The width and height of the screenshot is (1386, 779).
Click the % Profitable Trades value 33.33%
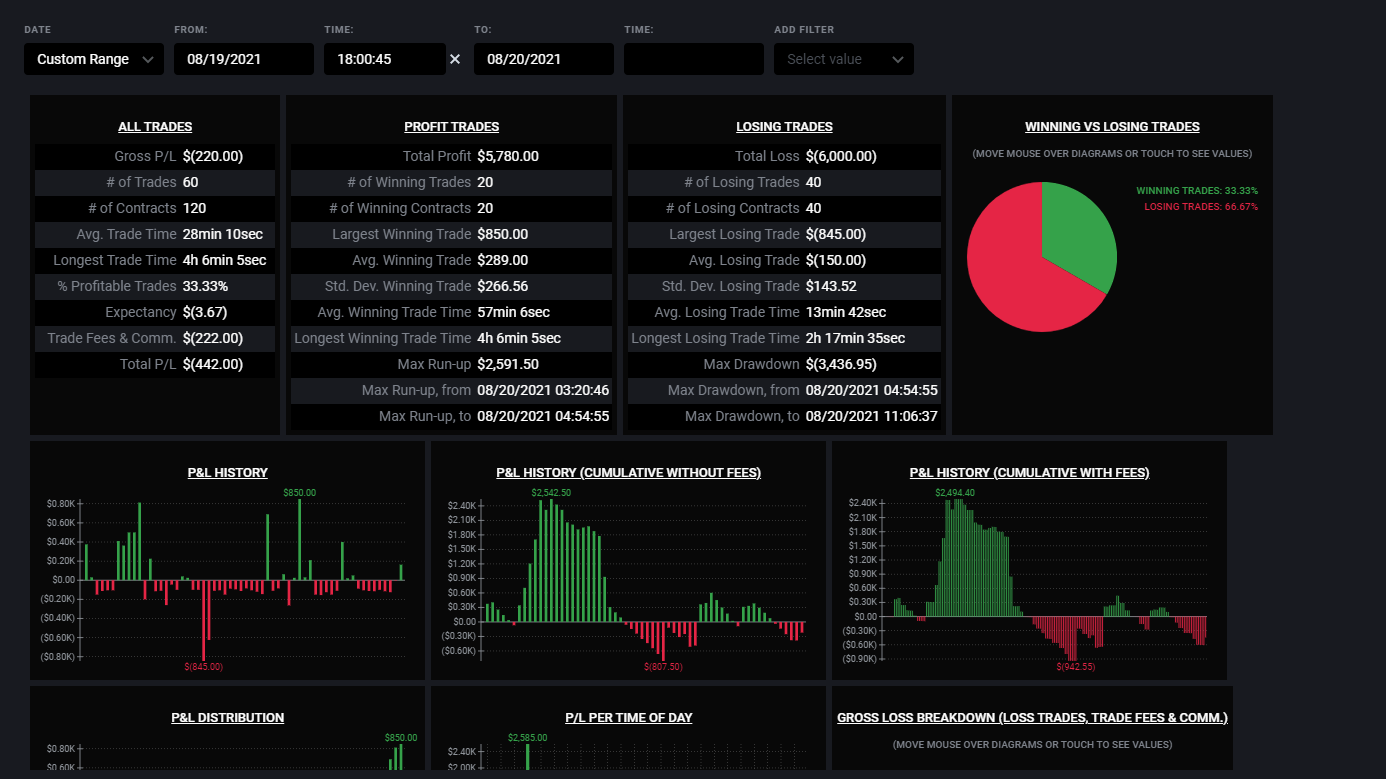[x=206, y=286]
